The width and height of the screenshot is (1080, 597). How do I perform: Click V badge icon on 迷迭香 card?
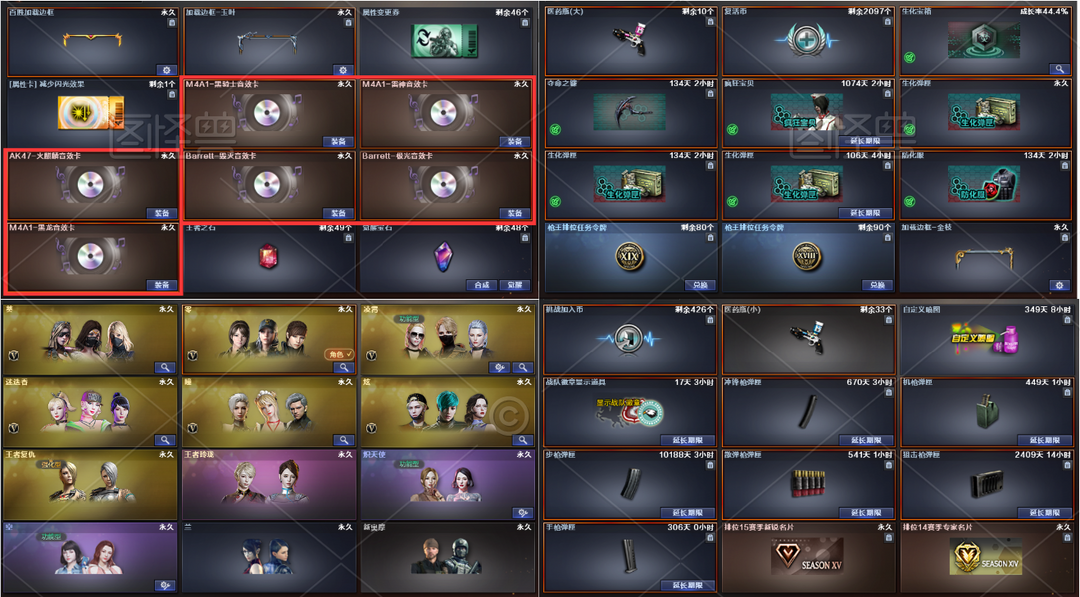(x=13, y=428)
